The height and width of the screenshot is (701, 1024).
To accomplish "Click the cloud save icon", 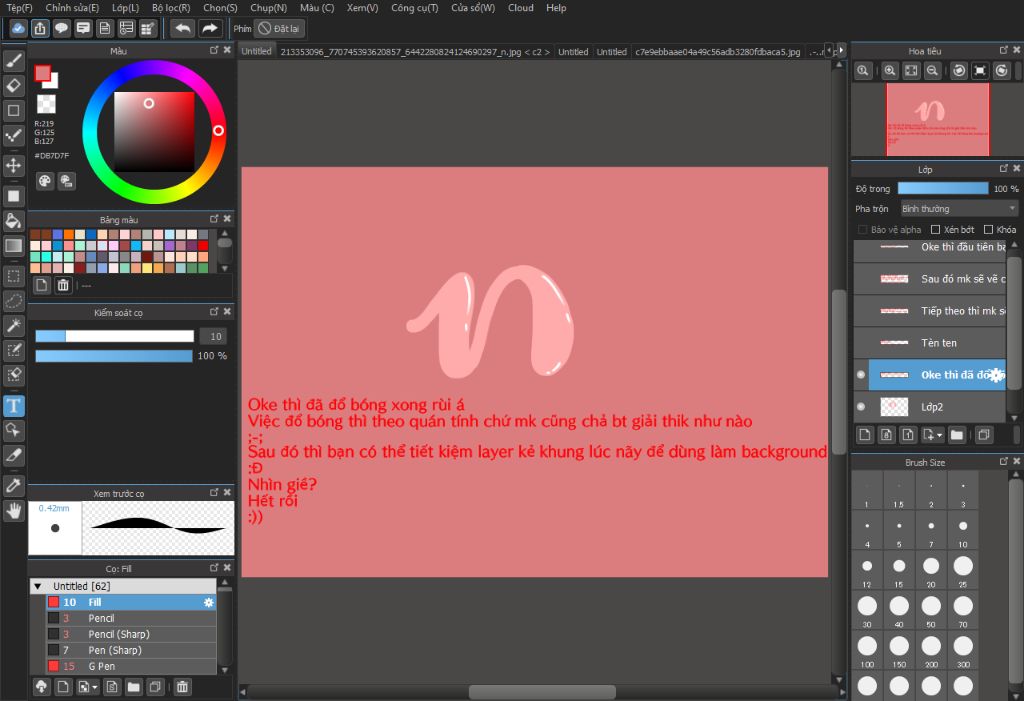I will 18,28.
